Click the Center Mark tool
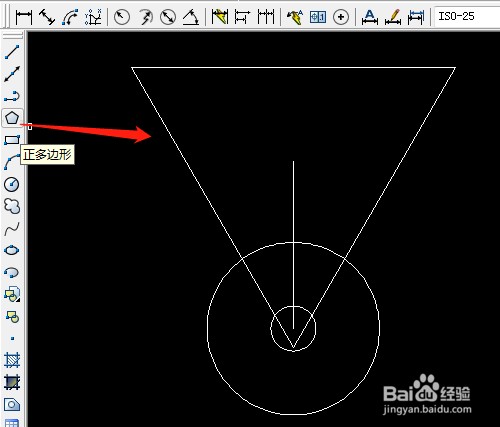Image resolution: width=500 pixels, height=427 pixels. coord(341,17)
